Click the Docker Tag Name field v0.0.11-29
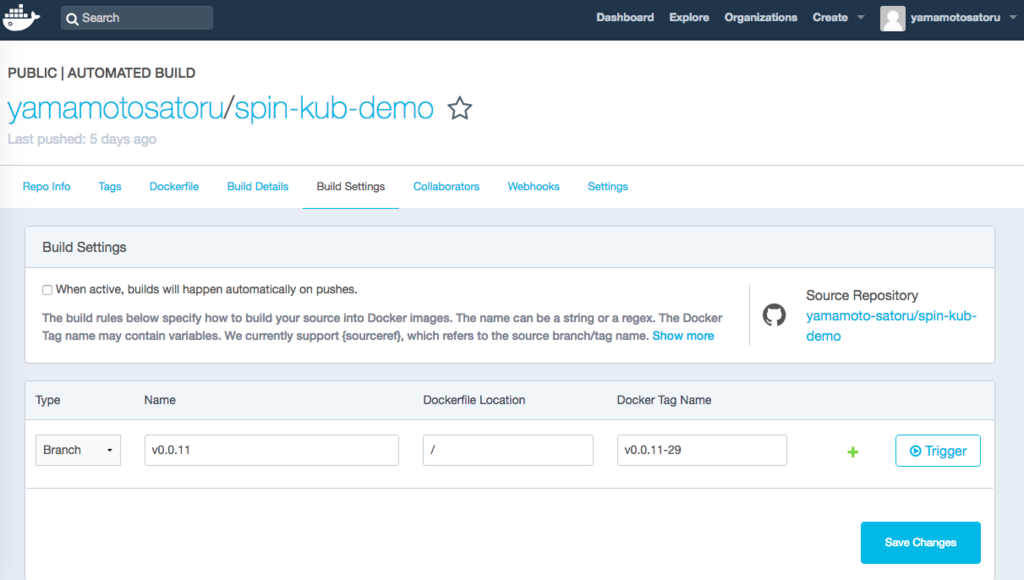Screen dimensions: 1024x580 click(702, 450)
